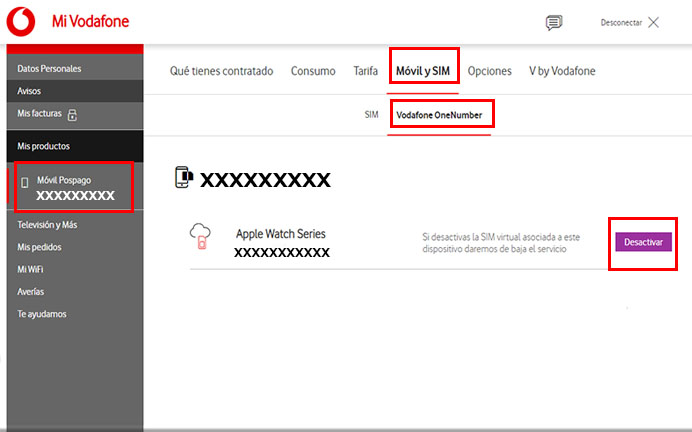Switch to the Móvil y SIM tab
Screen dimensions: 692x432
pyautogui.click(x=424, y=71)
